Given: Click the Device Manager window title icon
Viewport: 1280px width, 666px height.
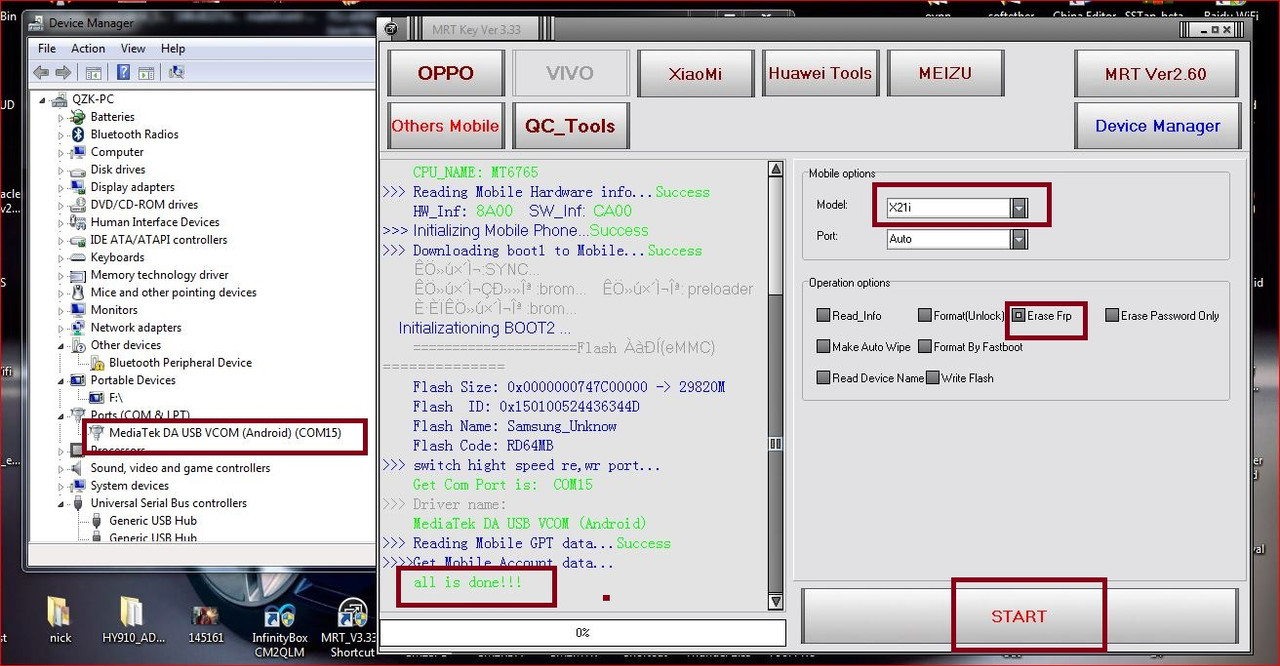Looking at the screenshot, I should click(x=36, y=22).
